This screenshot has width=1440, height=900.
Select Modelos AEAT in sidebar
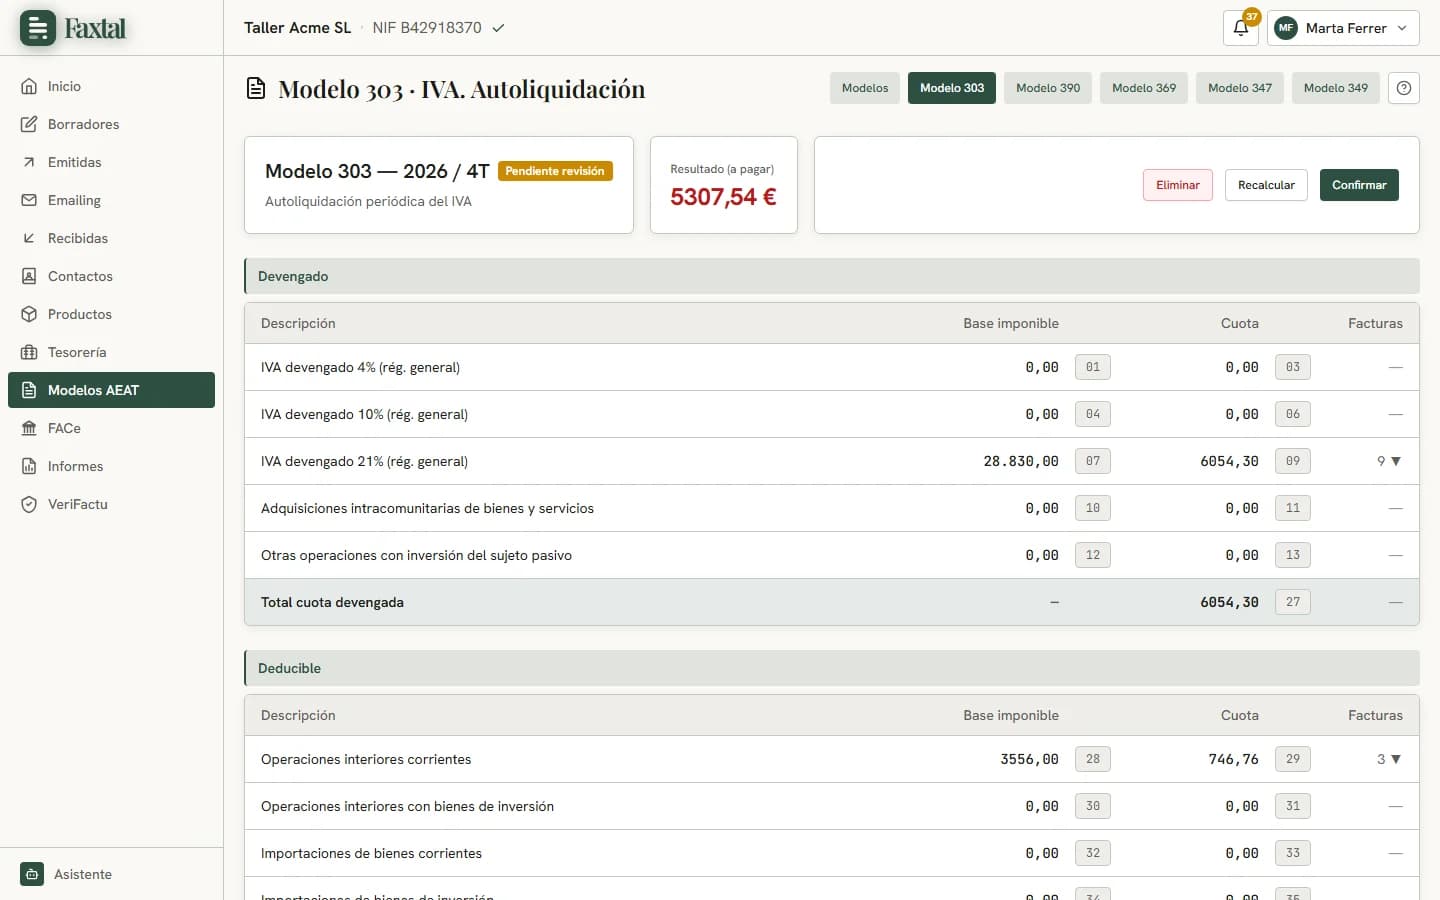pos(111,390)
